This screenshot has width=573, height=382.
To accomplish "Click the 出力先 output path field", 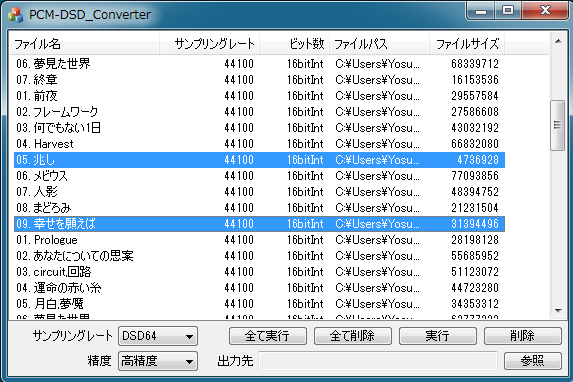I will tap(378, 361).
